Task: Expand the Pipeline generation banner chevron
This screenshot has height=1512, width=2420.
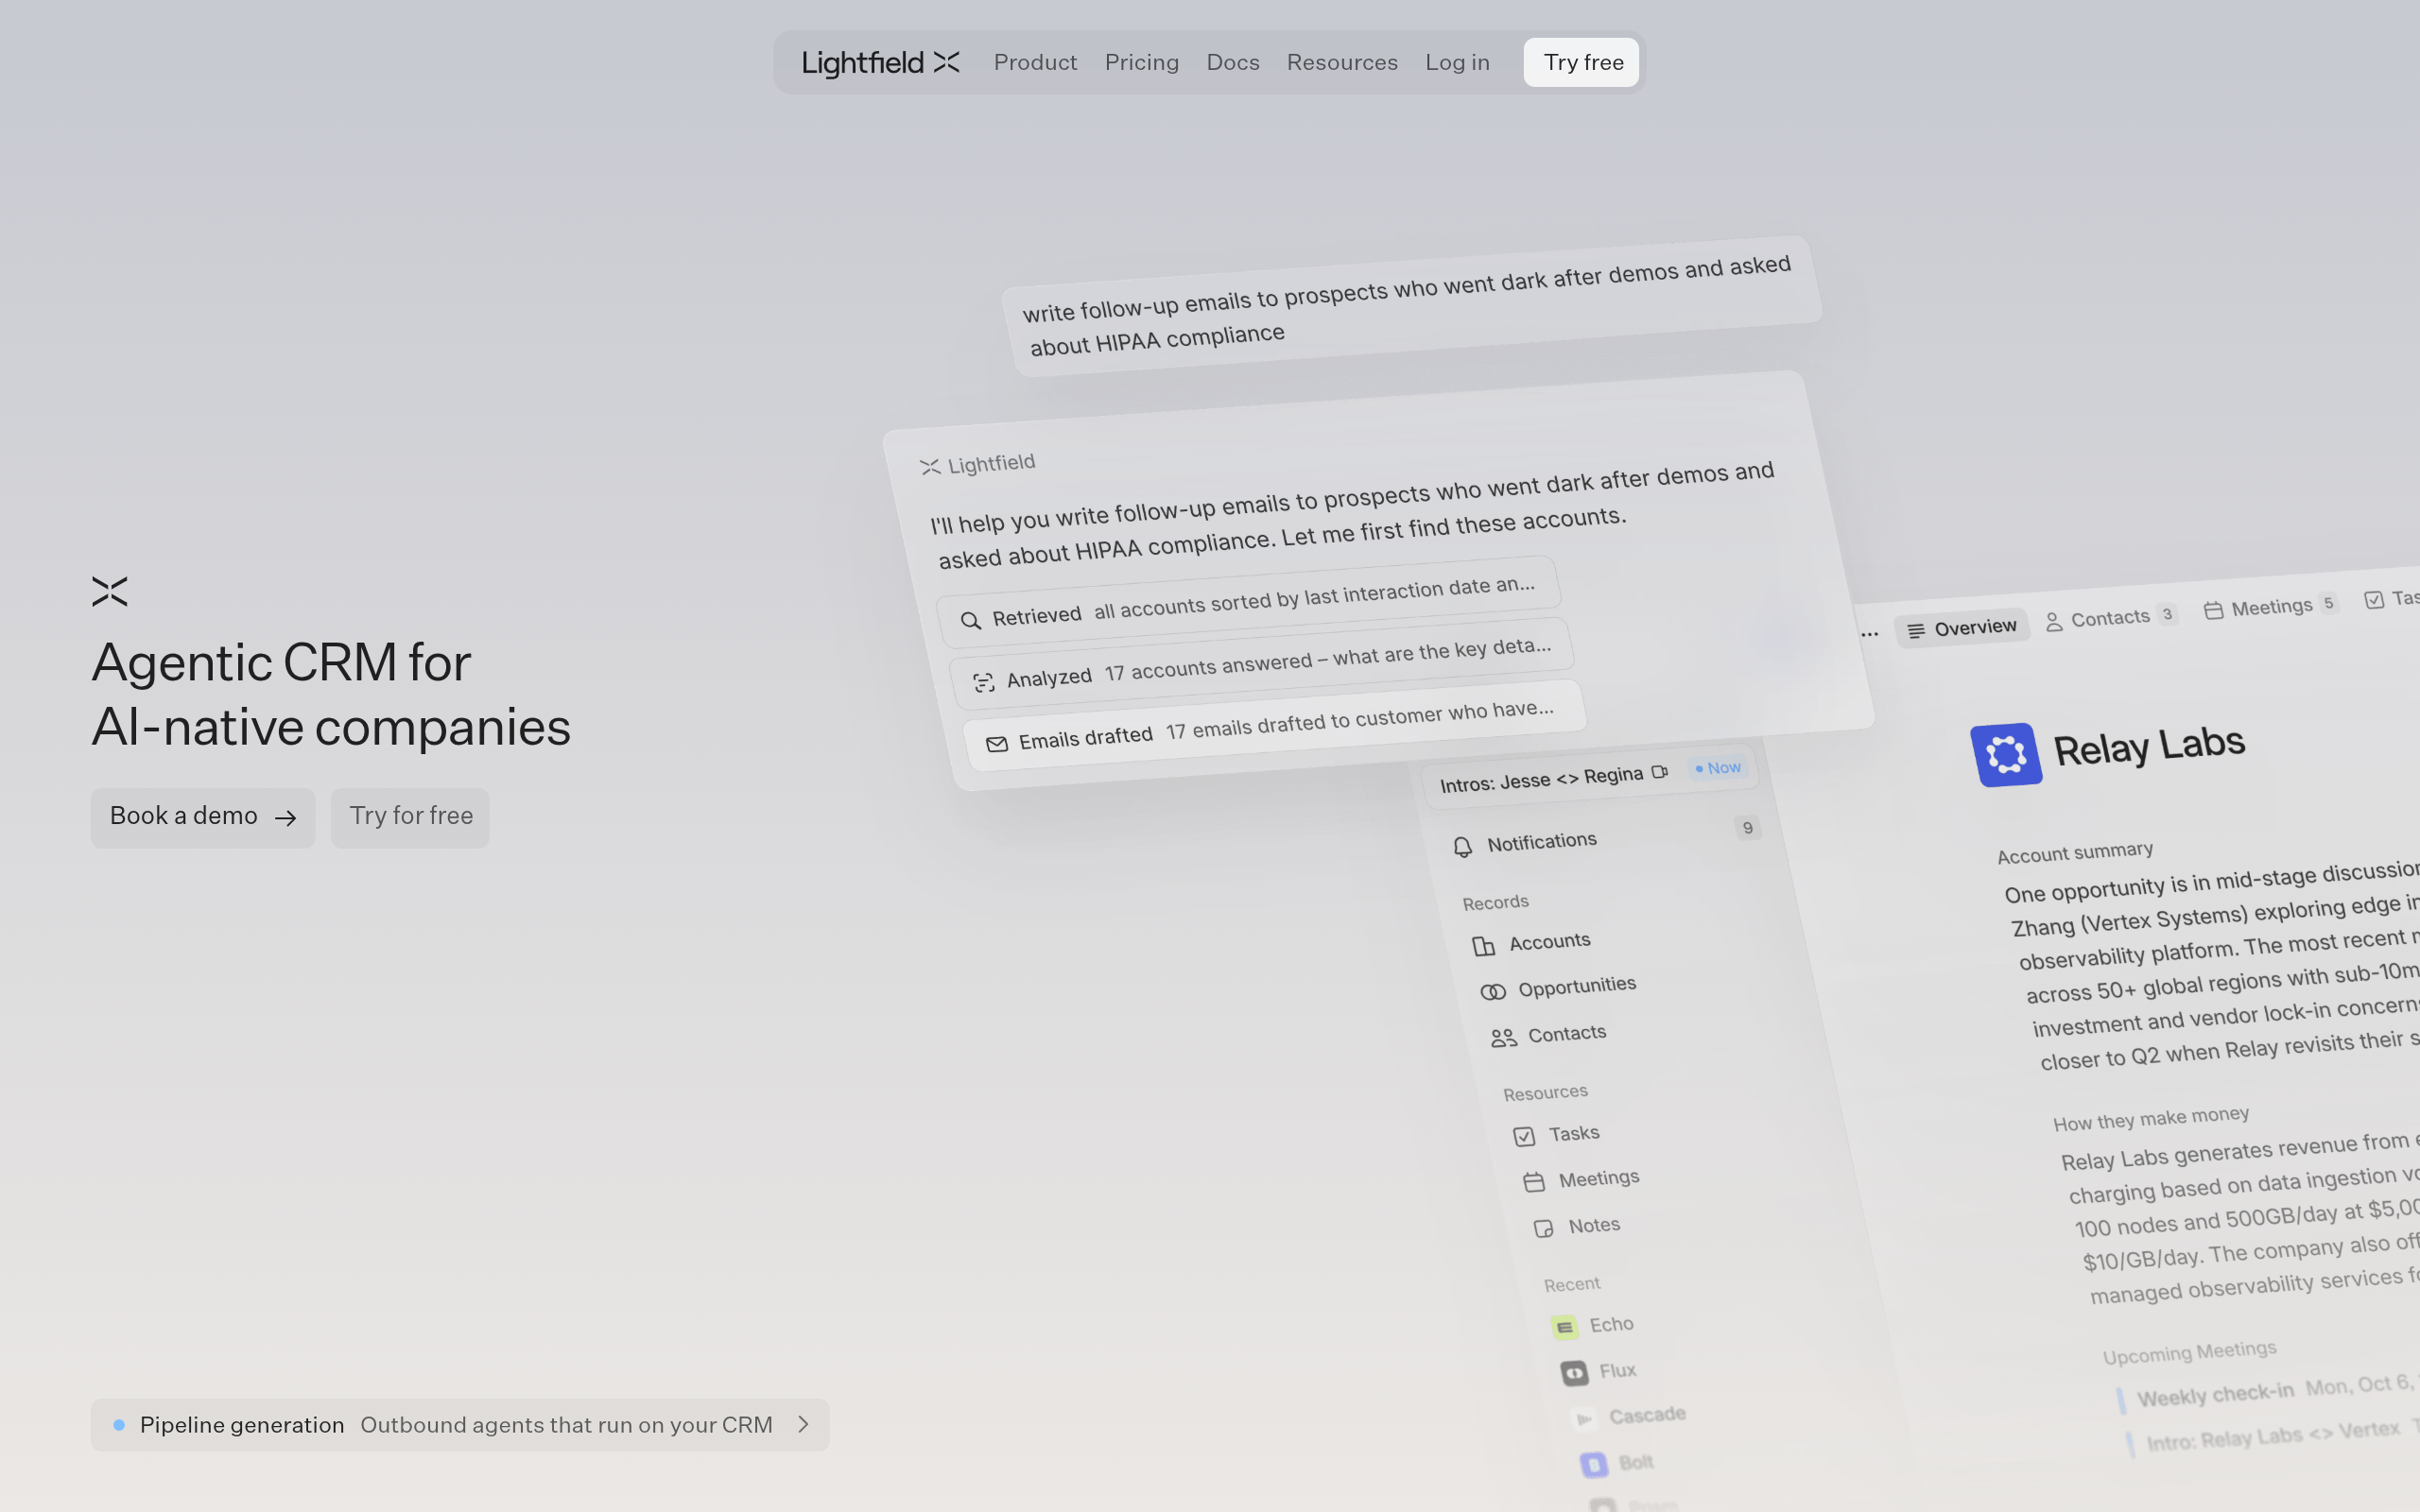Action: 803,1424
